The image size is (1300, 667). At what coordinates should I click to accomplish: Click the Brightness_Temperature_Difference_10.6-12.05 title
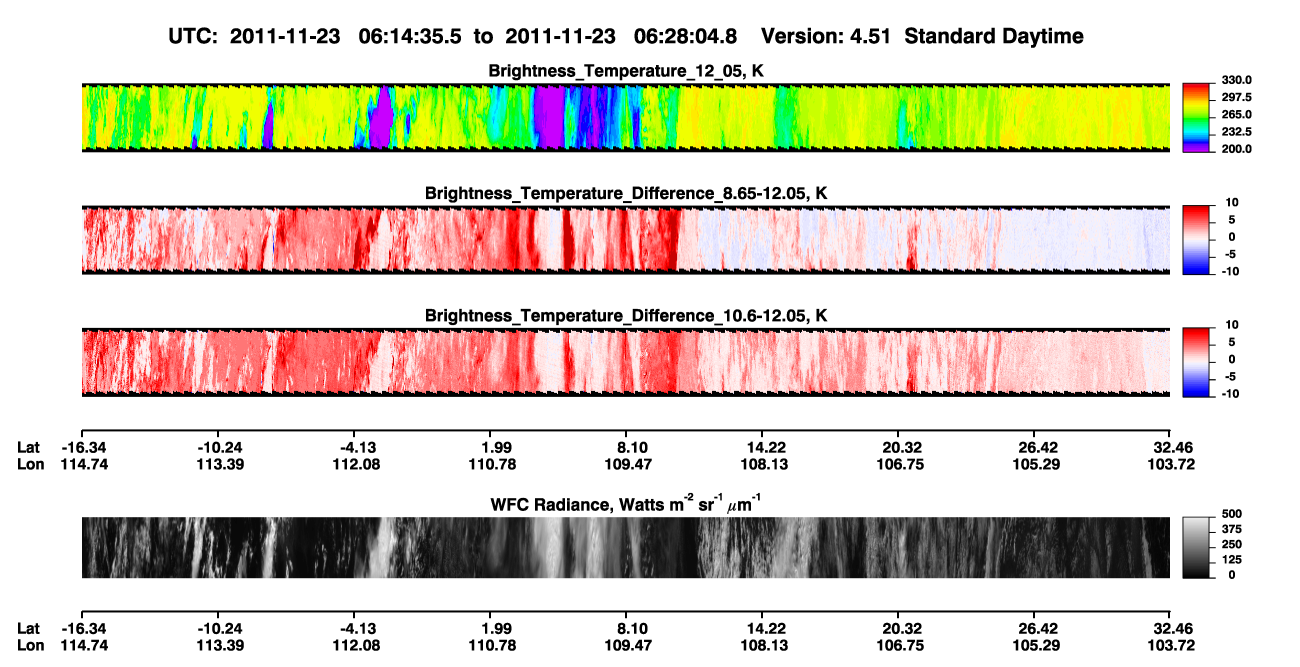[x=626, y=315]
